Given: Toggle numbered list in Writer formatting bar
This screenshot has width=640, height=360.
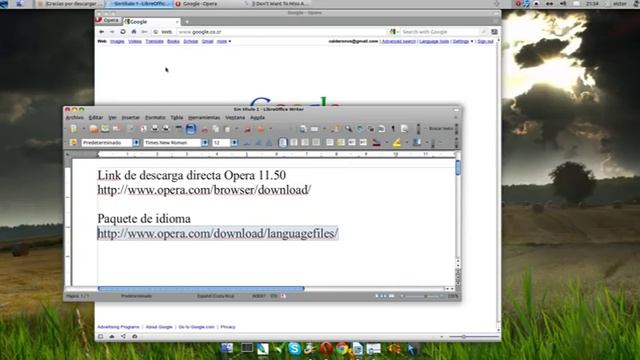Looking at the screenshot, I should 329,142.
